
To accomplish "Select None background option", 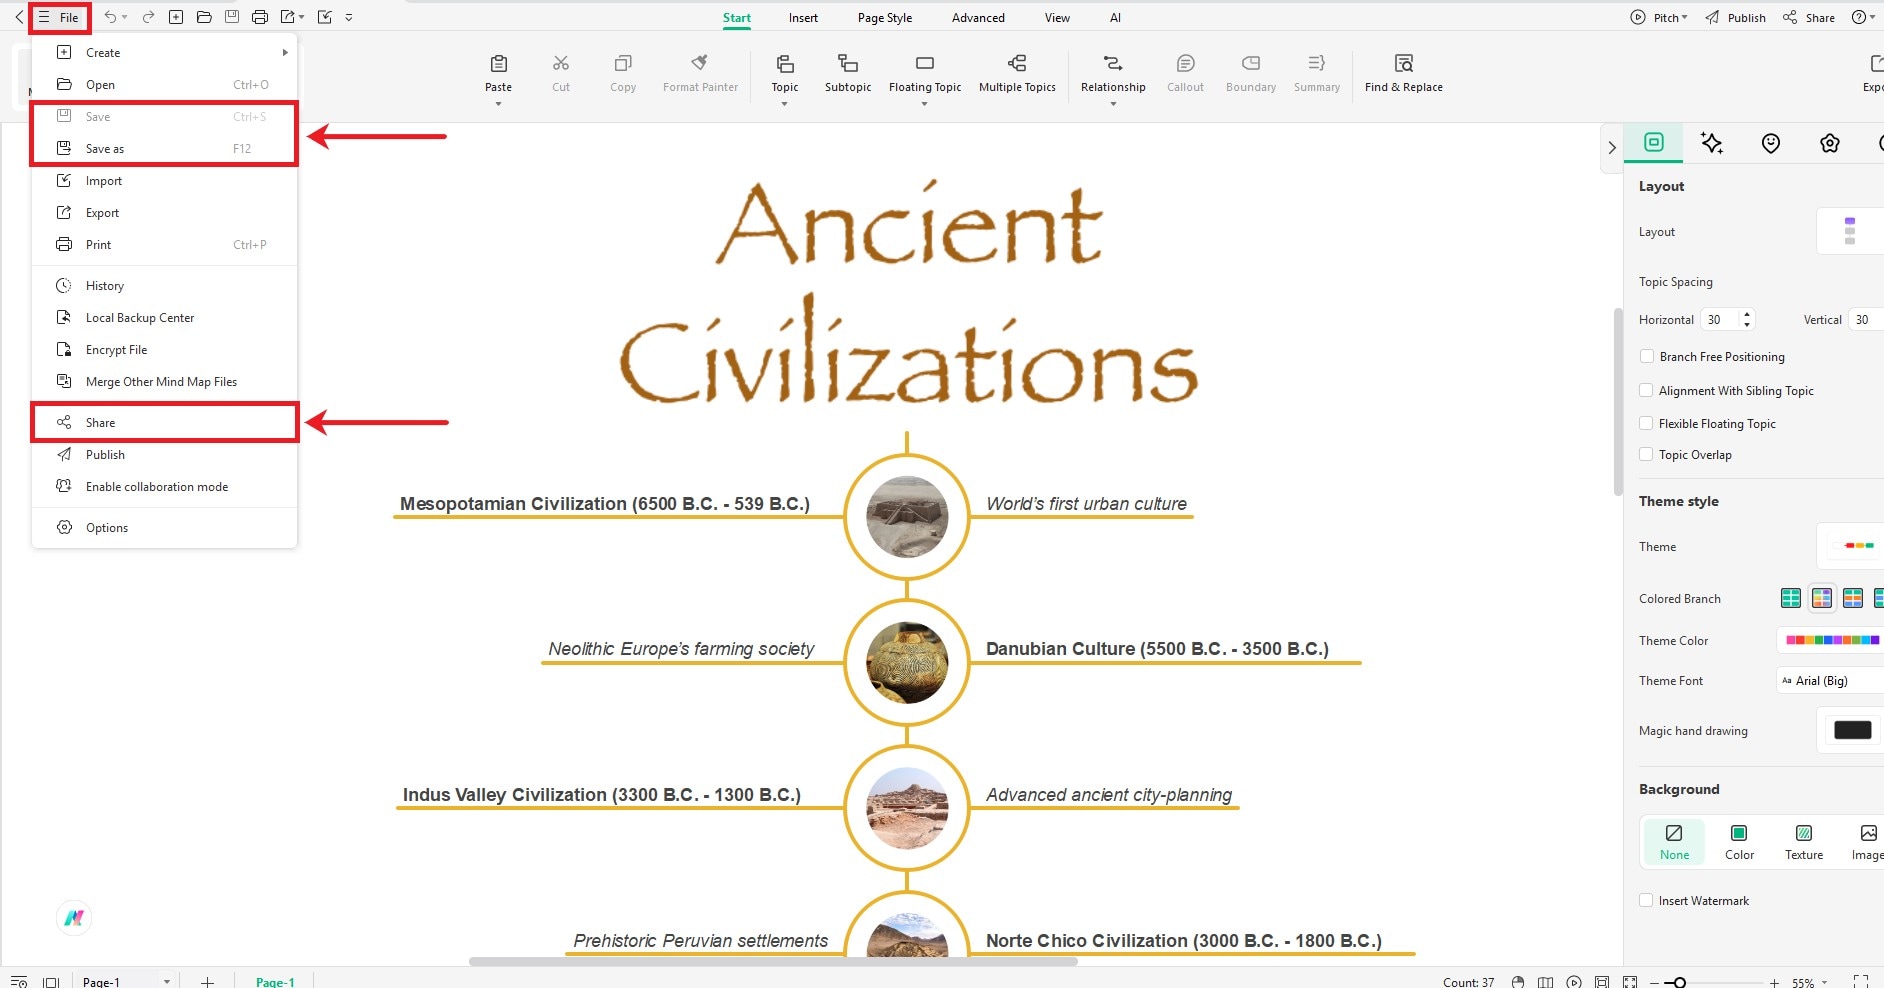I will click(1674, 841).
